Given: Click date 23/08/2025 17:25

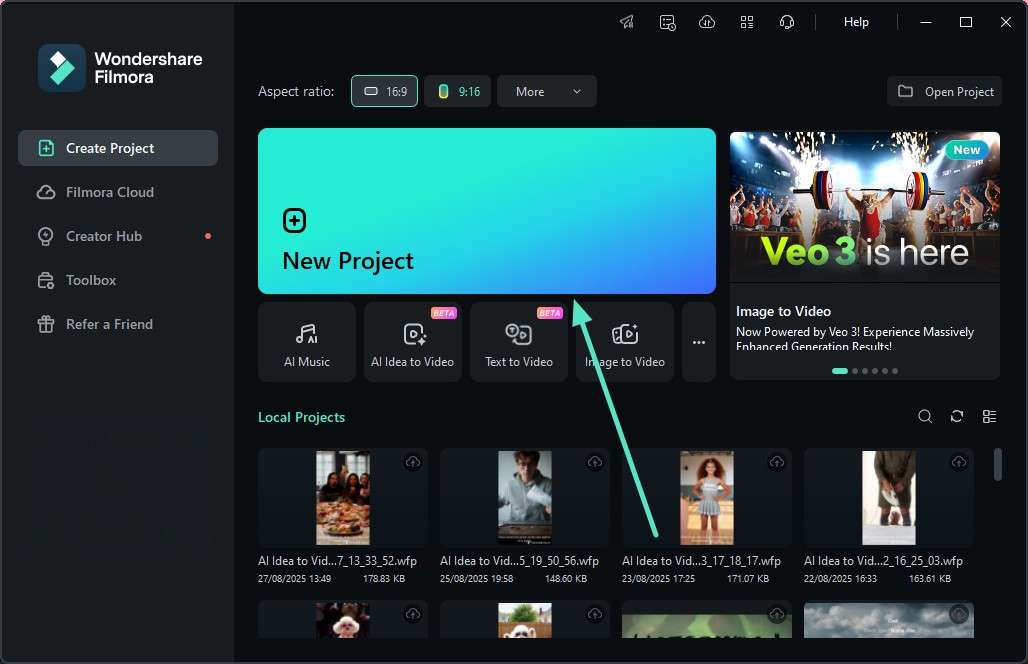Looking at the screenshot, I should [658, 579].
